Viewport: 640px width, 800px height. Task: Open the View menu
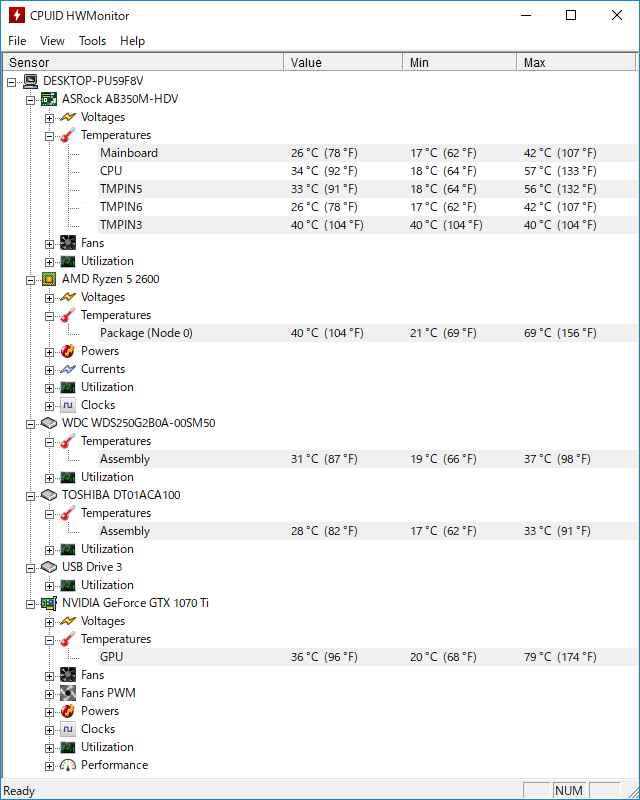pos(52,41)
